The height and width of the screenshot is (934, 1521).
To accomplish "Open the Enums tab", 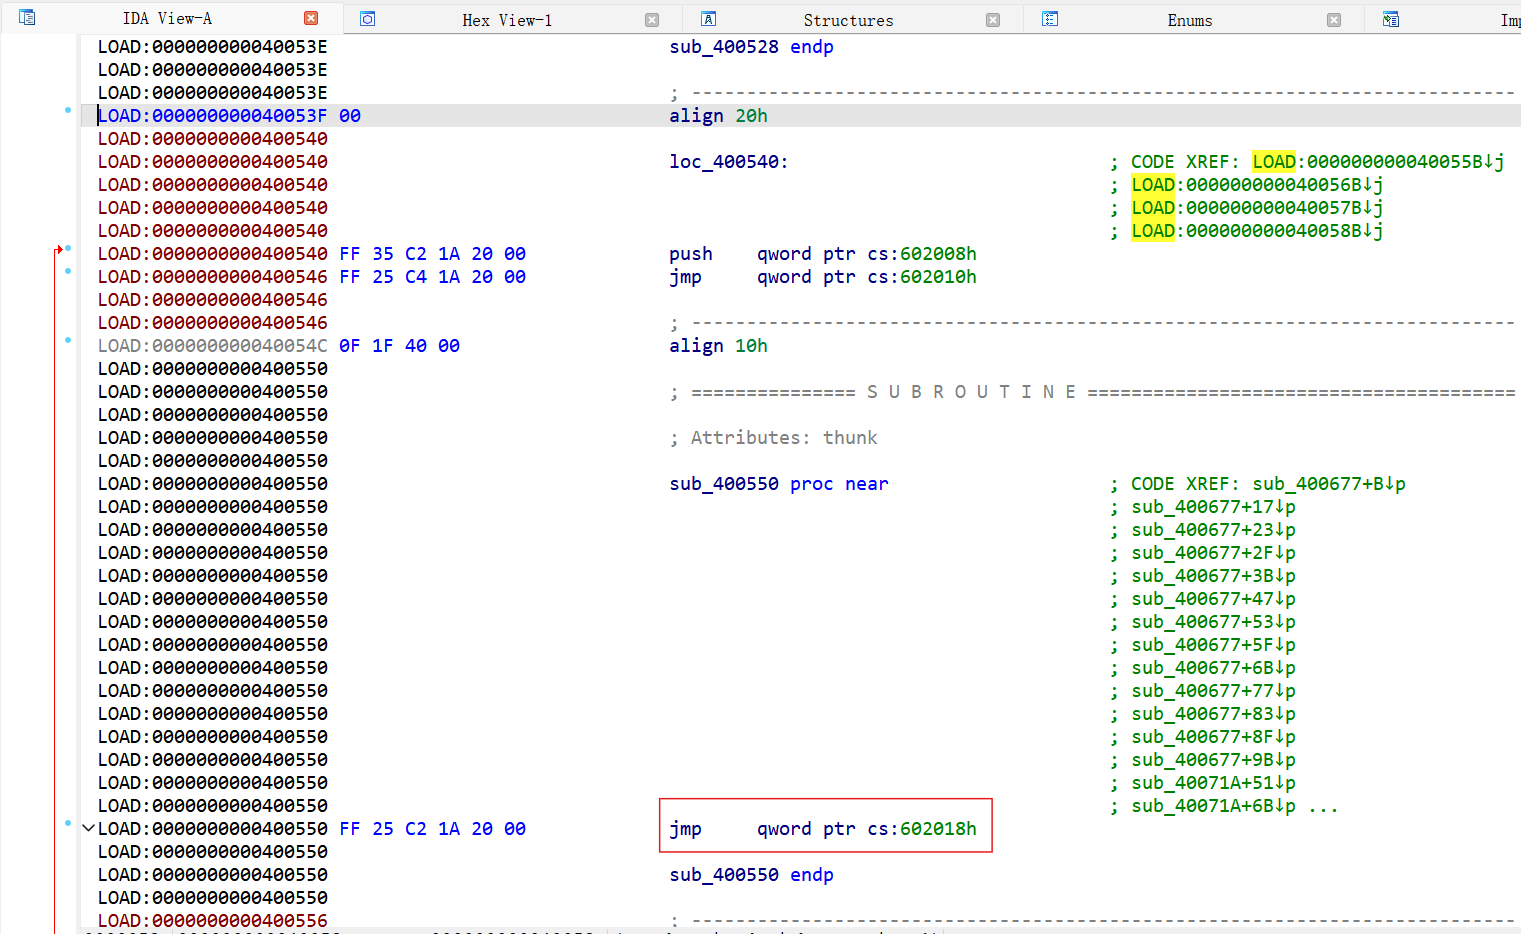I will click(1190, 20).
